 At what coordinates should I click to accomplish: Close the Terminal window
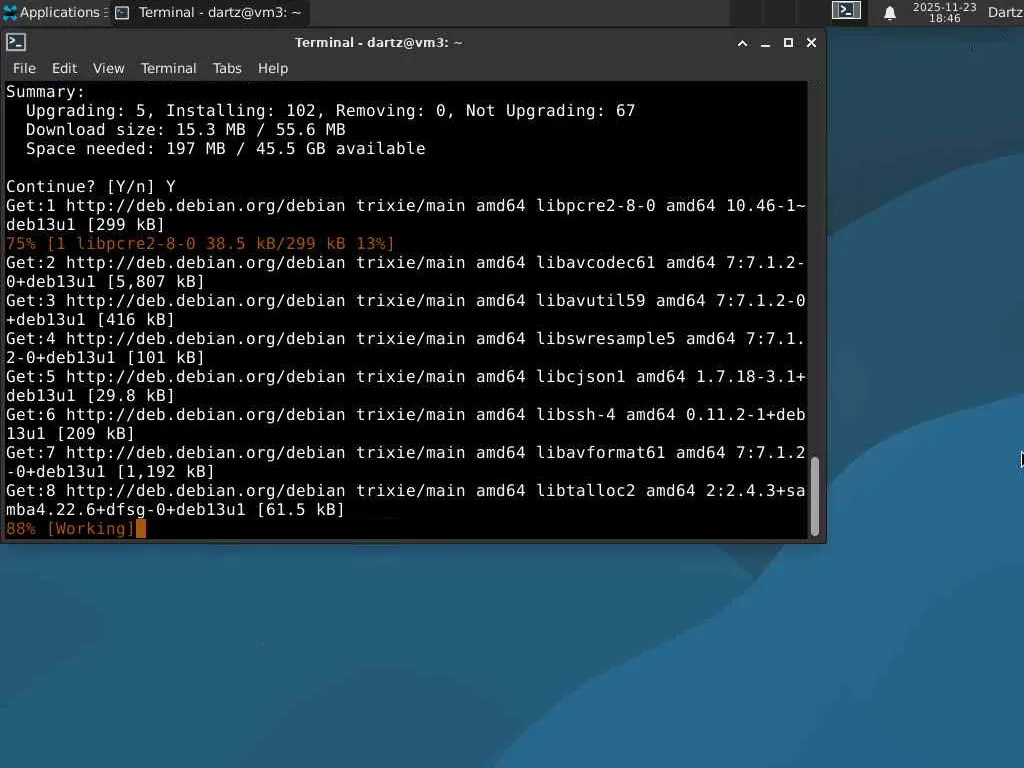[811, 43]
